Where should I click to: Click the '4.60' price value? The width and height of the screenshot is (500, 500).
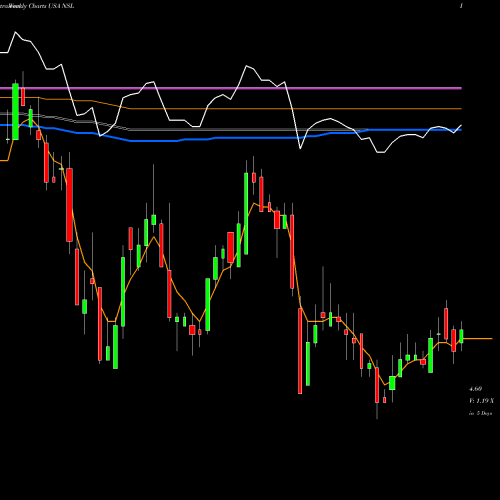[476, 389]
